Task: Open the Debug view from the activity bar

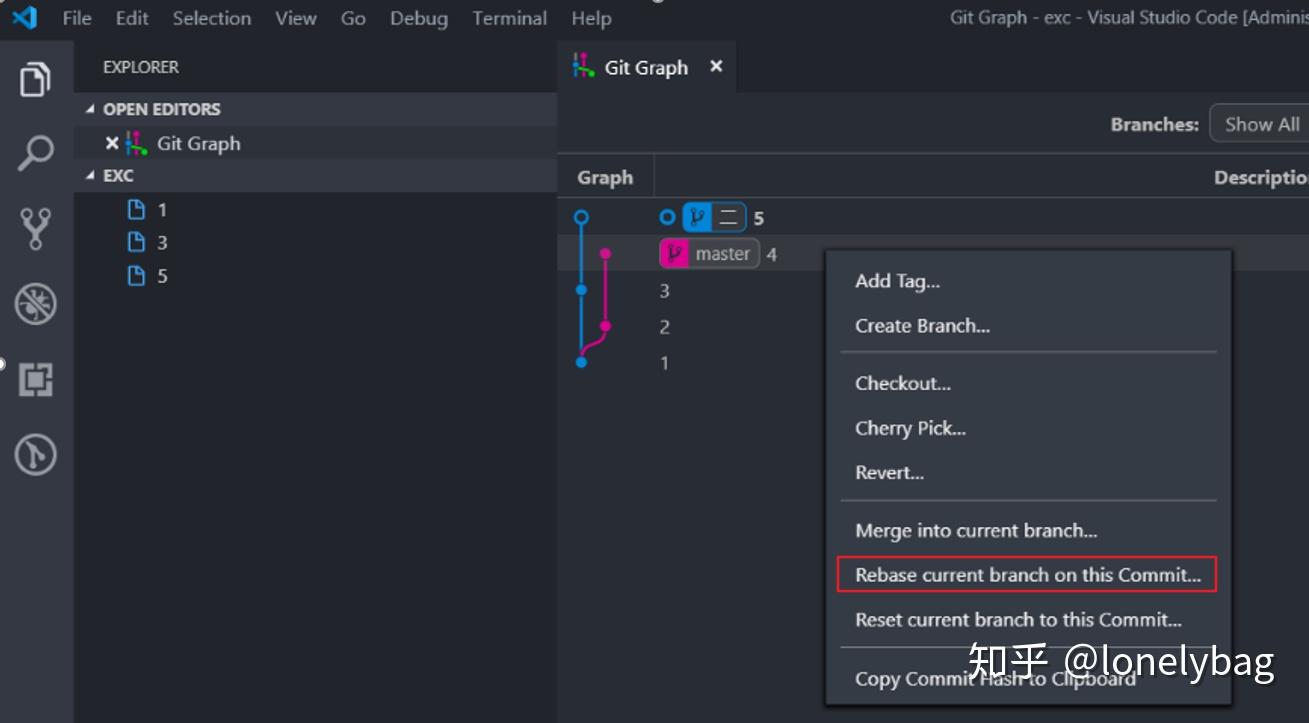Action: point(36,303)
